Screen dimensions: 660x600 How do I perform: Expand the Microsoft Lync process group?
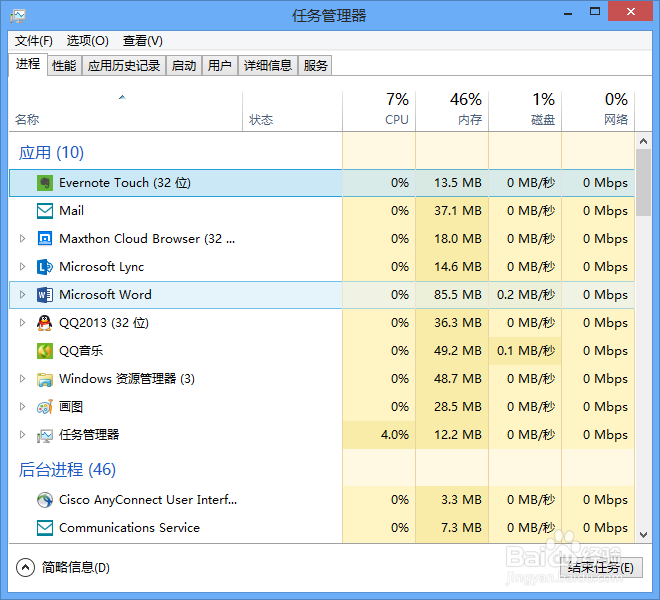click(x=23, y=267)
